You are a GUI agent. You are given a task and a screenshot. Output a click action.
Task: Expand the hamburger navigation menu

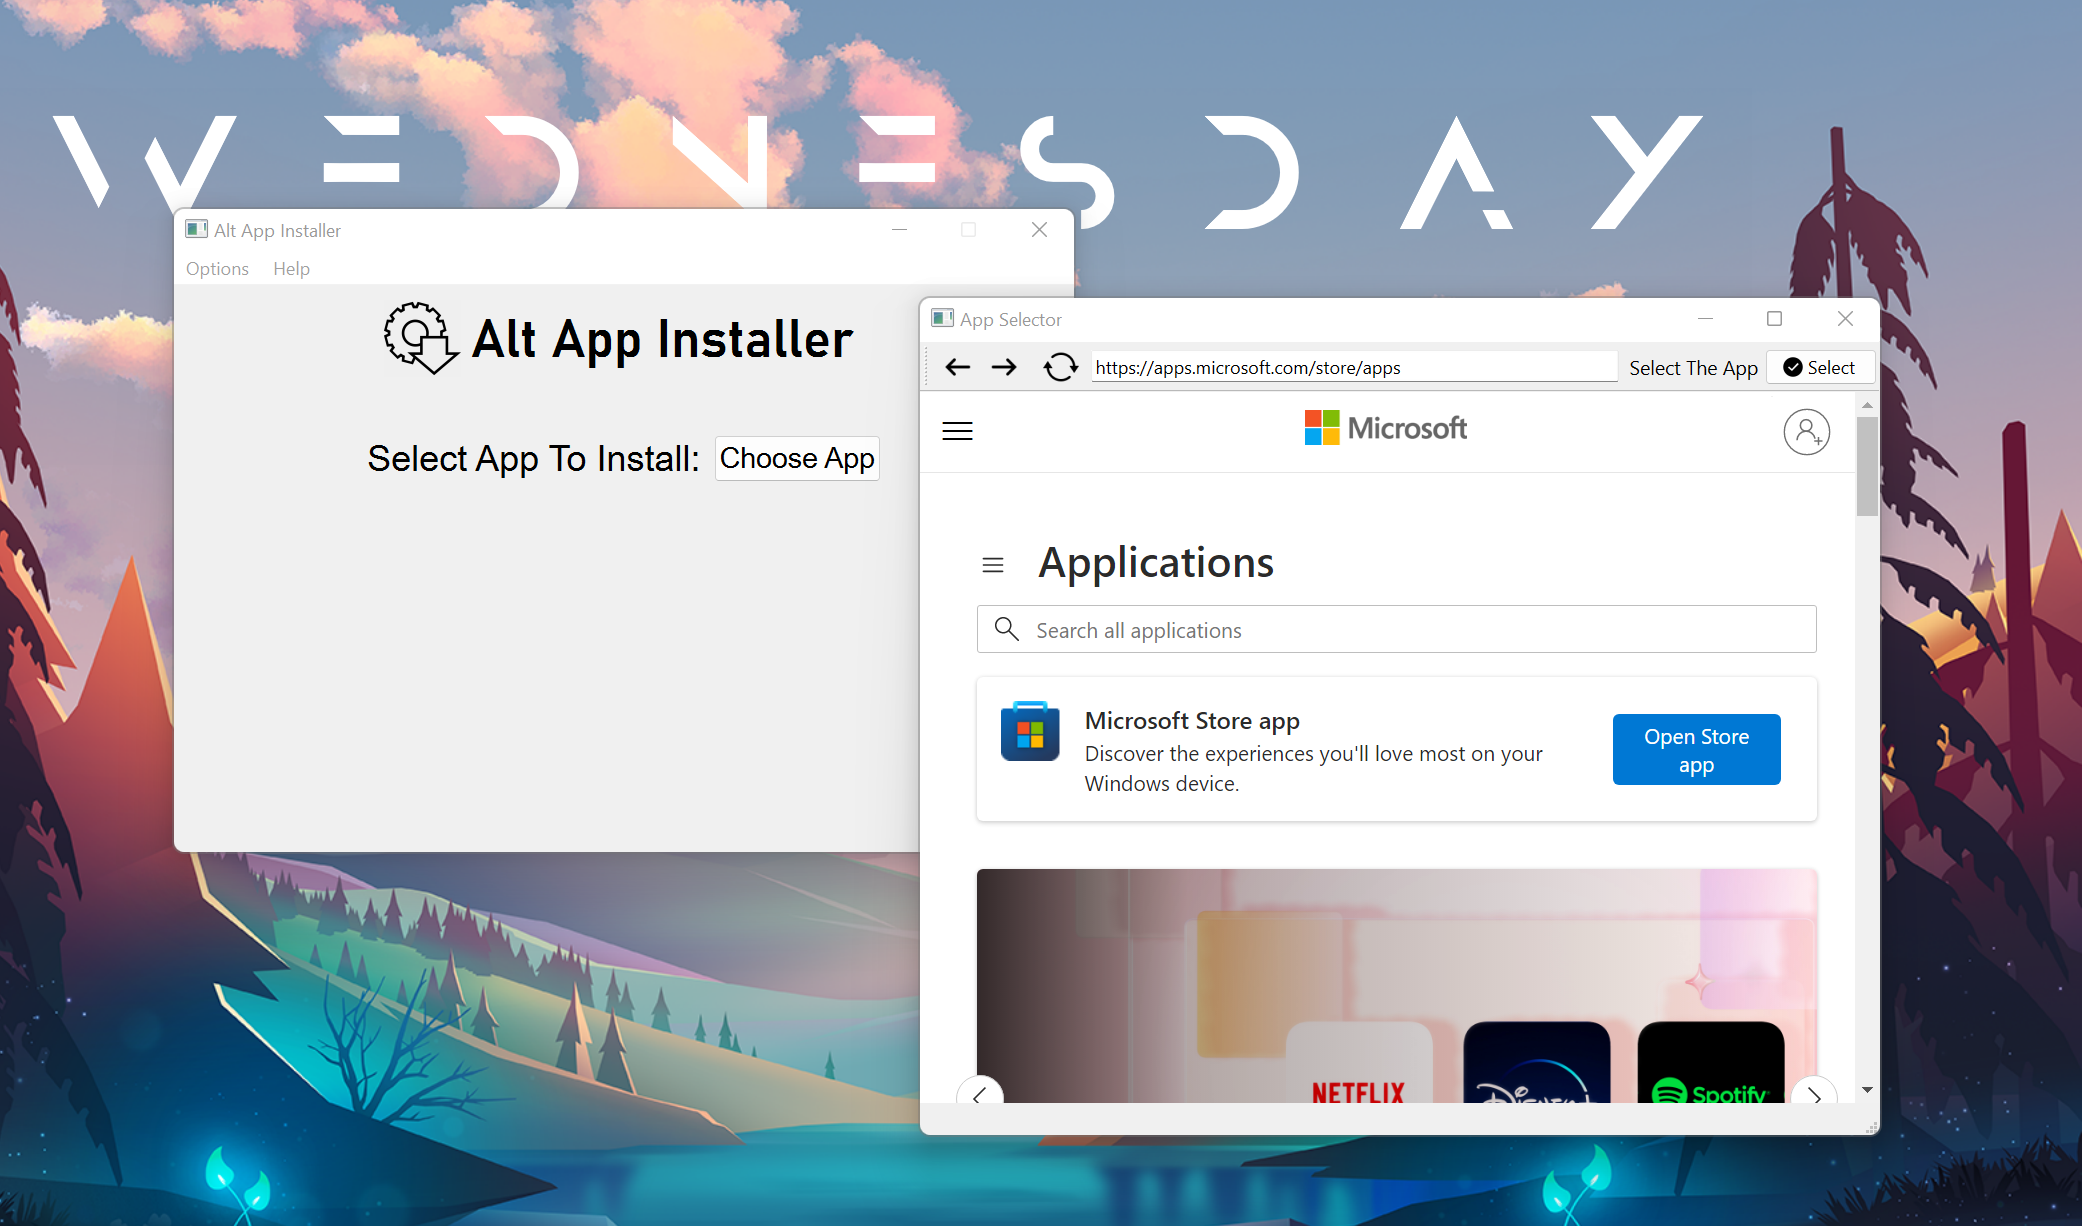(x=957, y=430)
